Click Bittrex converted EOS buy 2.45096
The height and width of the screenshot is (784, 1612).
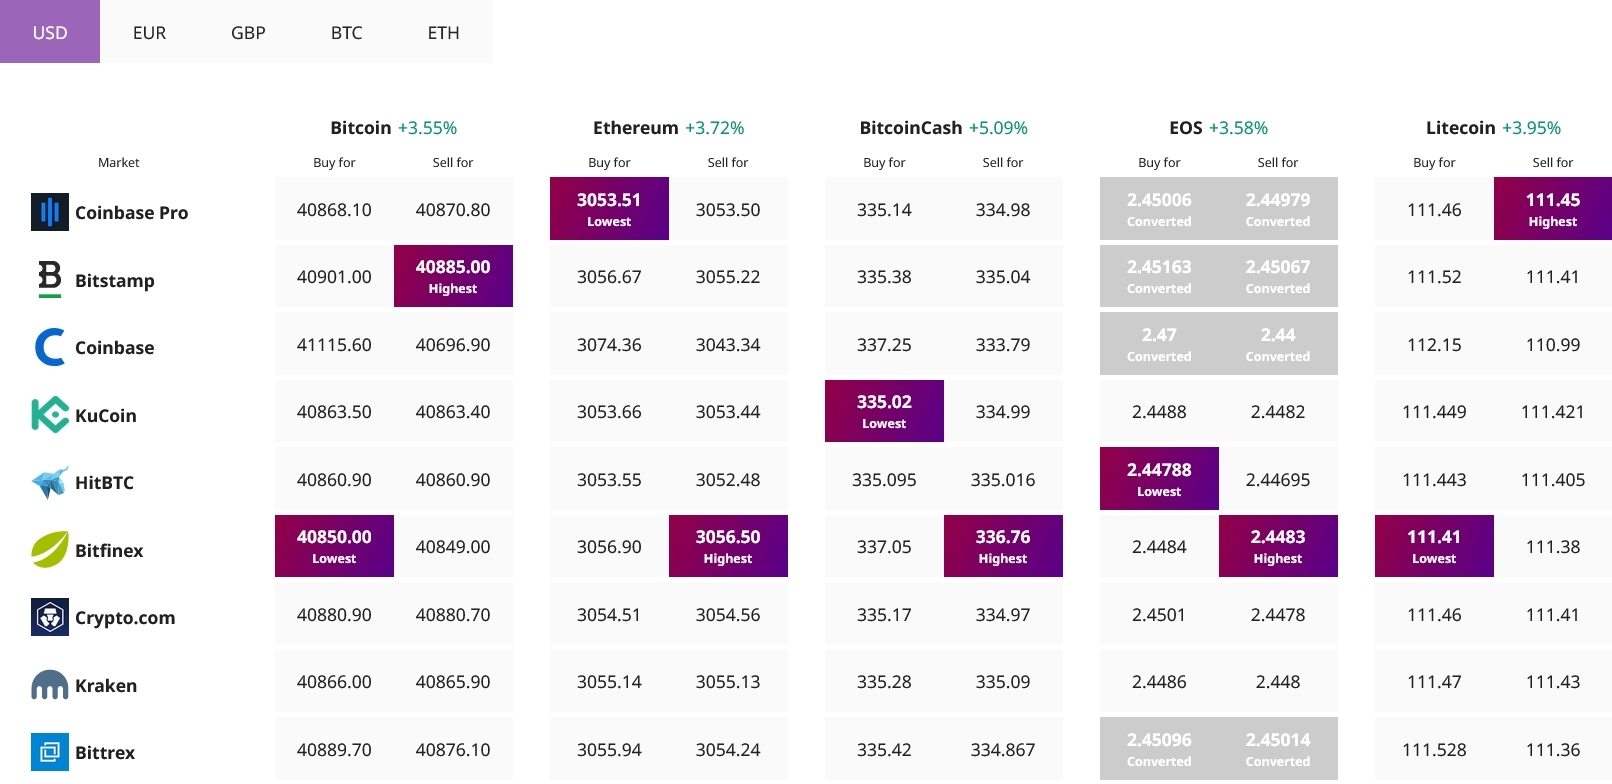(x=1159, y=748)
